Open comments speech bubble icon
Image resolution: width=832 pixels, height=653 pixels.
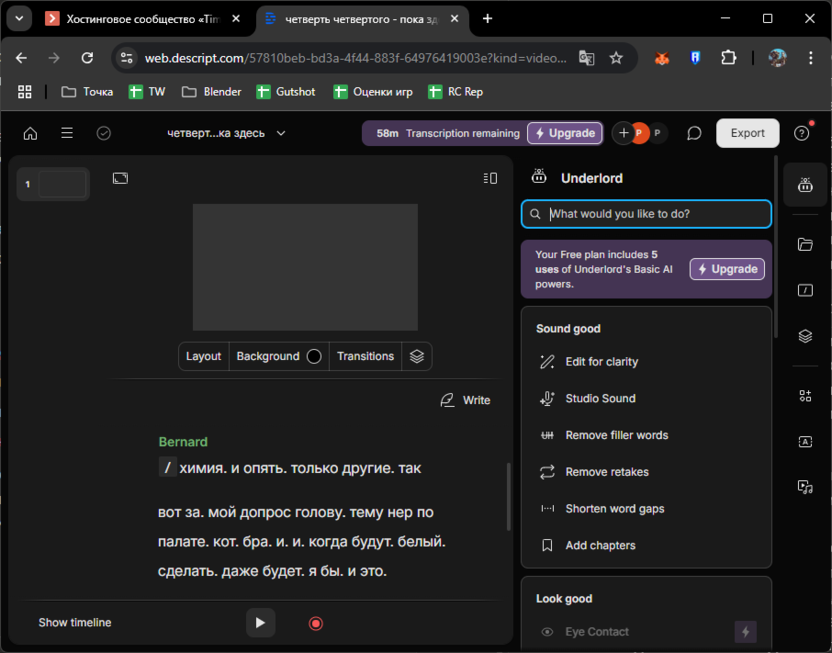click(x=694, y=133)
